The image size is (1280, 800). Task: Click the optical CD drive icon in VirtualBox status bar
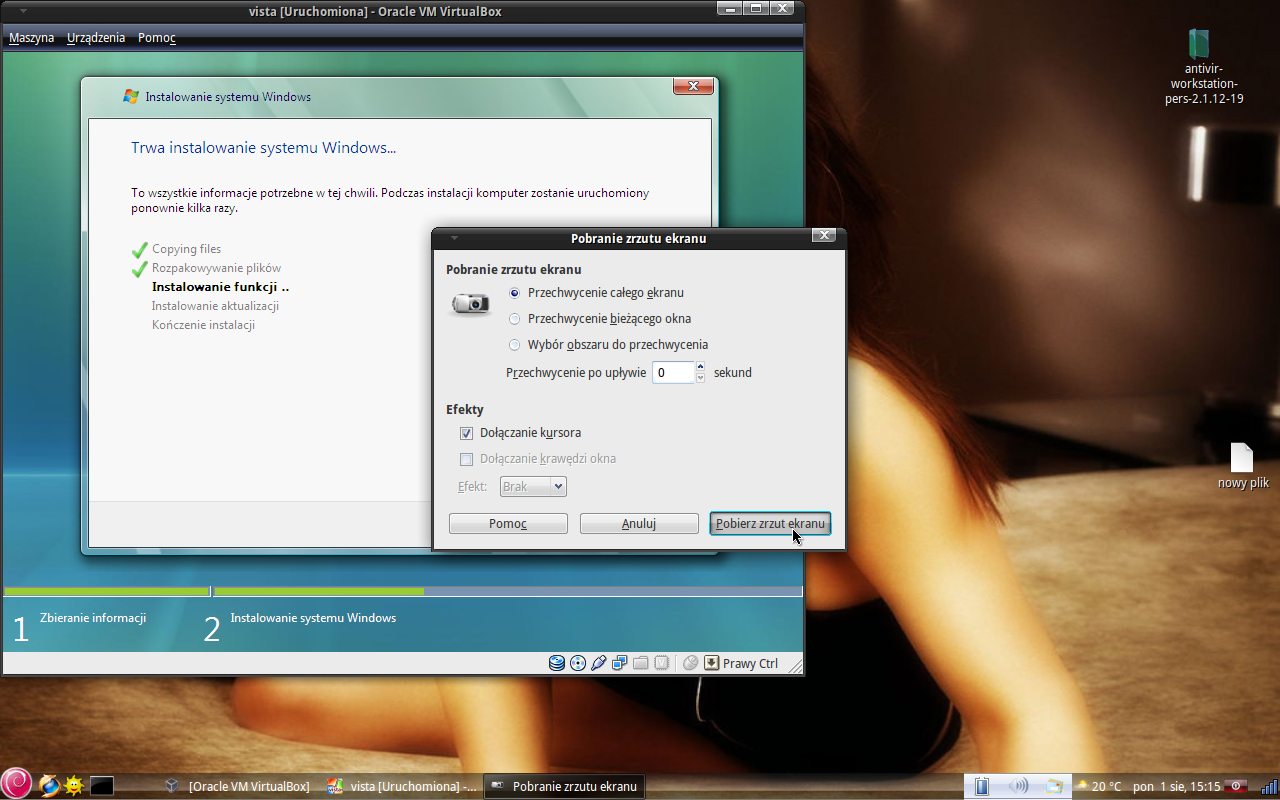pyautogui.click(x=578, y=663)
